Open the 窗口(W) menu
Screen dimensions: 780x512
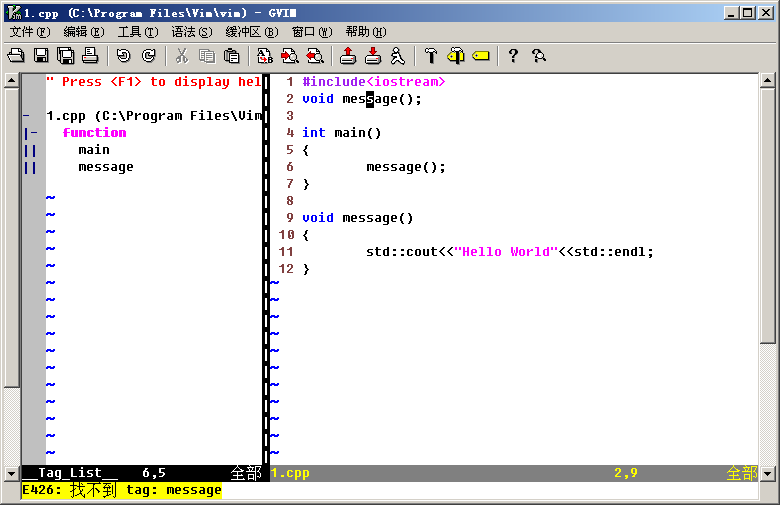312,32
